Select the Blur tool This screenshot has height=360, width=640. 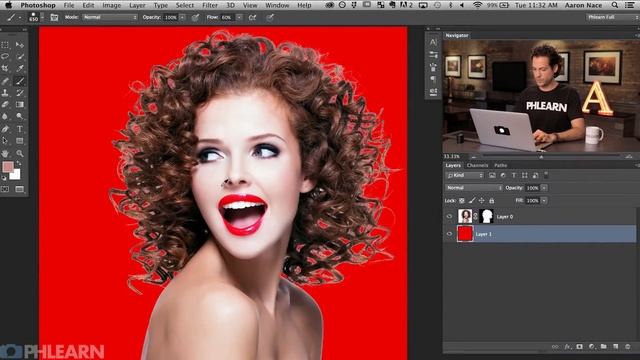(5, 116)
